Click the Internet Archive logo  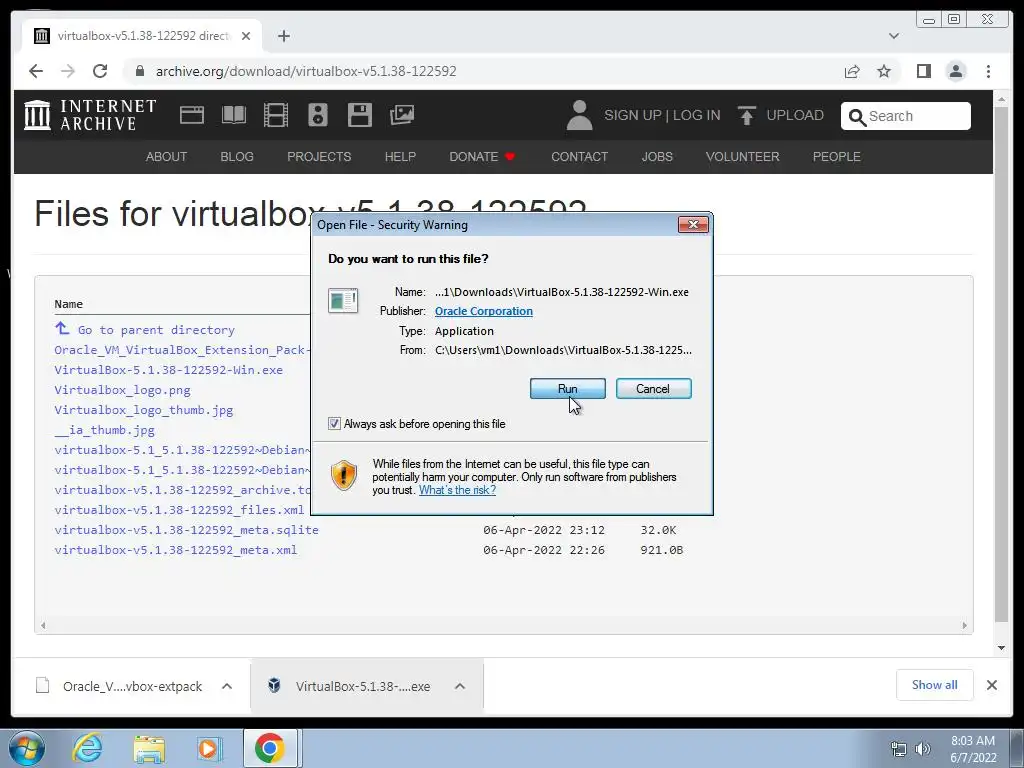click(x=90, y=115)
